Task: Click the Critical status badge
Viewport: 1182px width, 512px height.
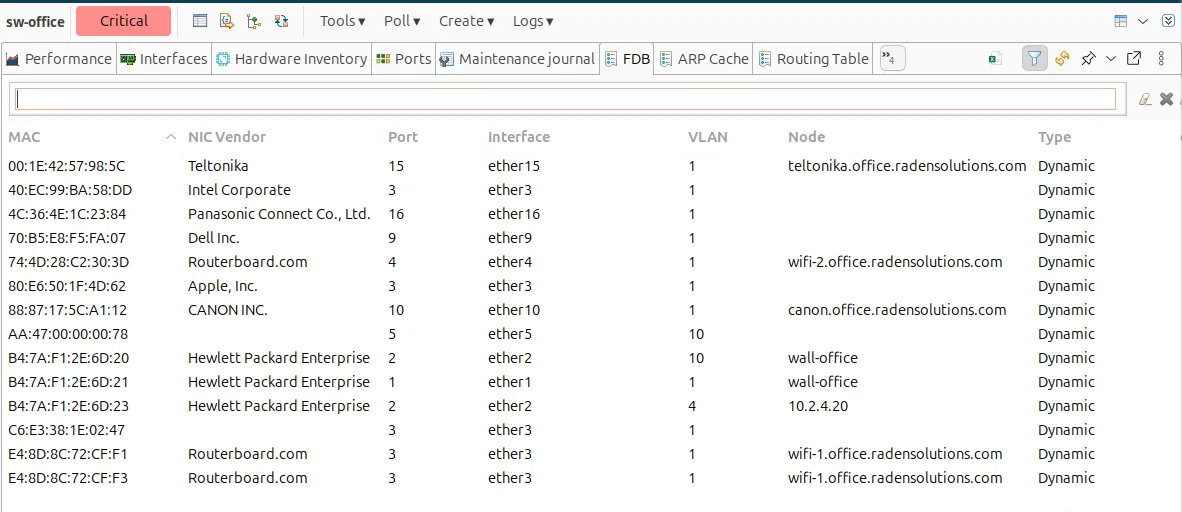Action: point(124,21)
